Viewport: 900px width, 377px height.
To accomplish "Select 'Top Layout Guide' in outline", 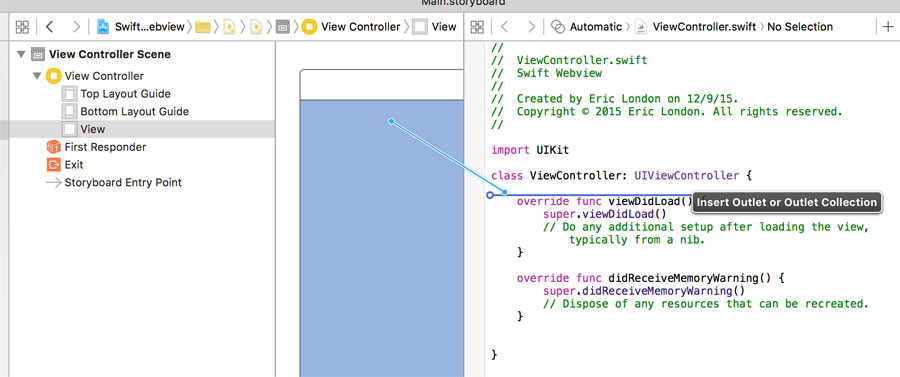I will tap(125, 94).
